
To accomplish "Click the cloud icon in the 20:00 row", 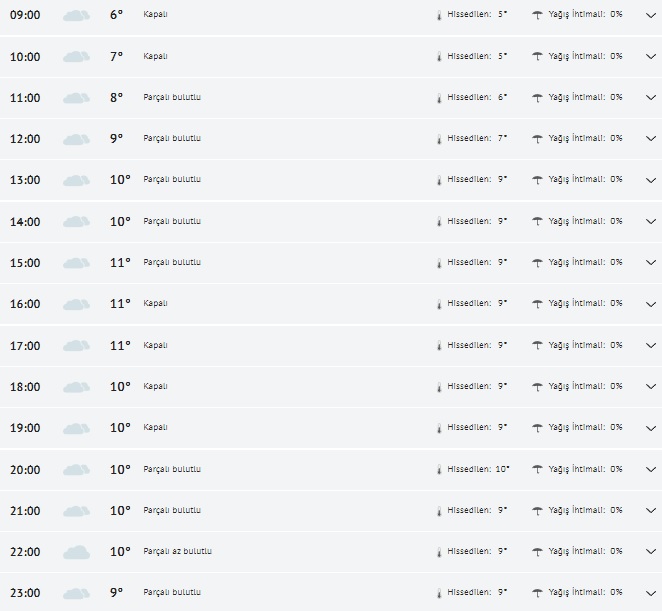I will pyautogui.click(x=76, y=470).
